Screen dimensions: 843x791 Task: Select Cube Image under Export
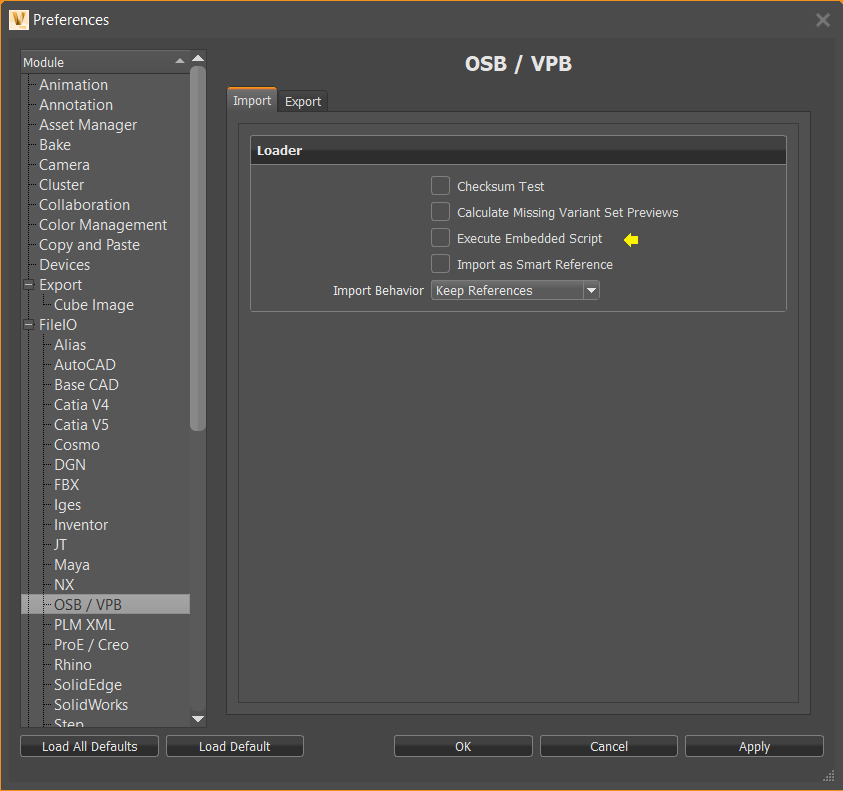point(93,304)
